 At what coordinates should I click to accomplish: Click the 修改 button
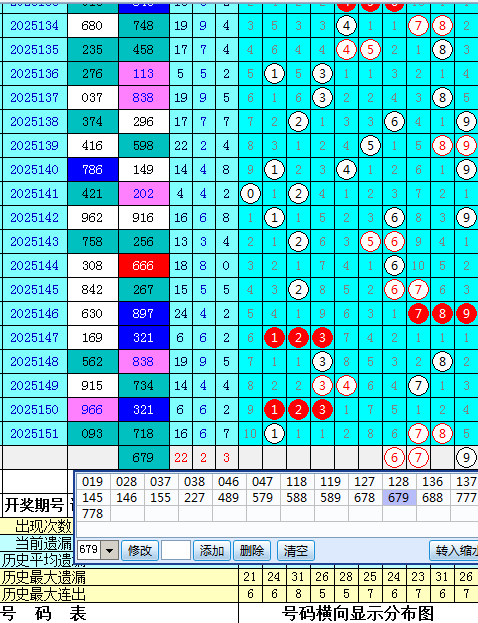tap(140, 550)
